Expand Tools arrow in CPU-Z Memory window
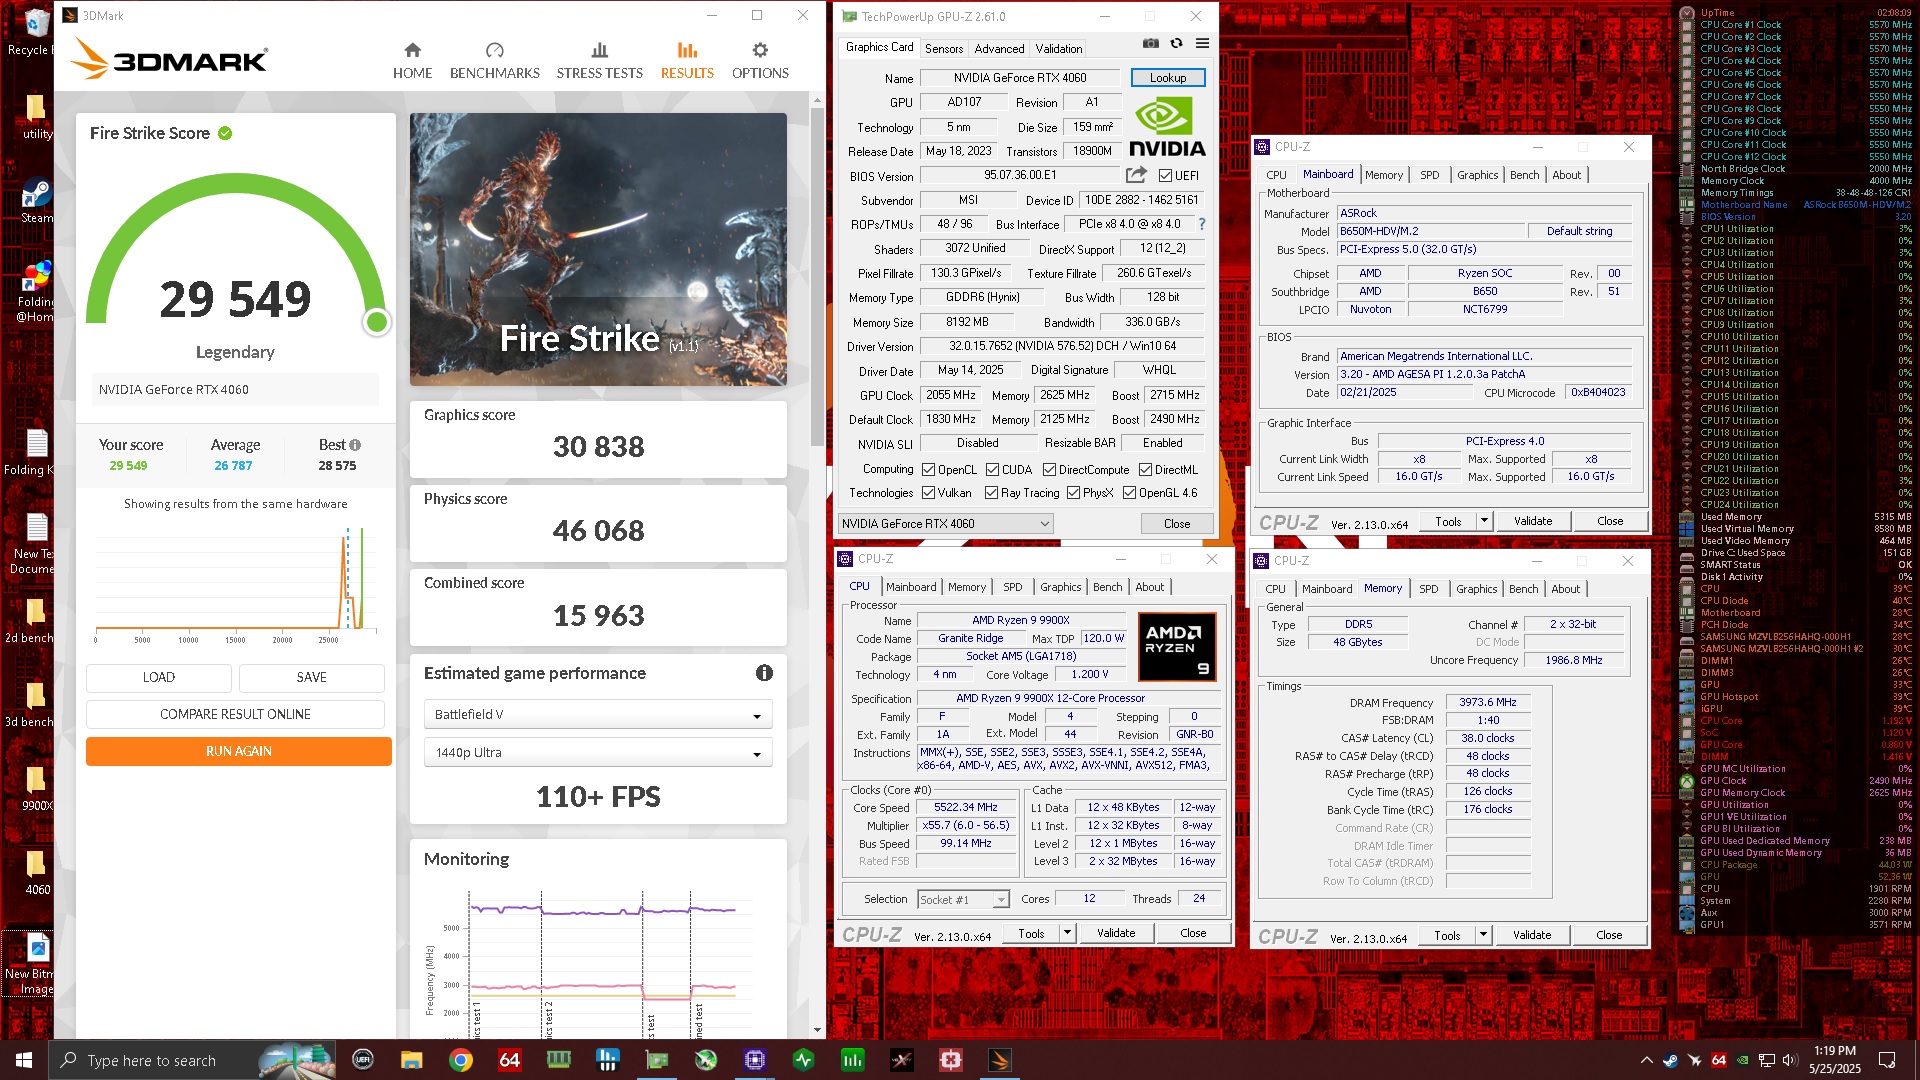 click(x=1483, y=935)
